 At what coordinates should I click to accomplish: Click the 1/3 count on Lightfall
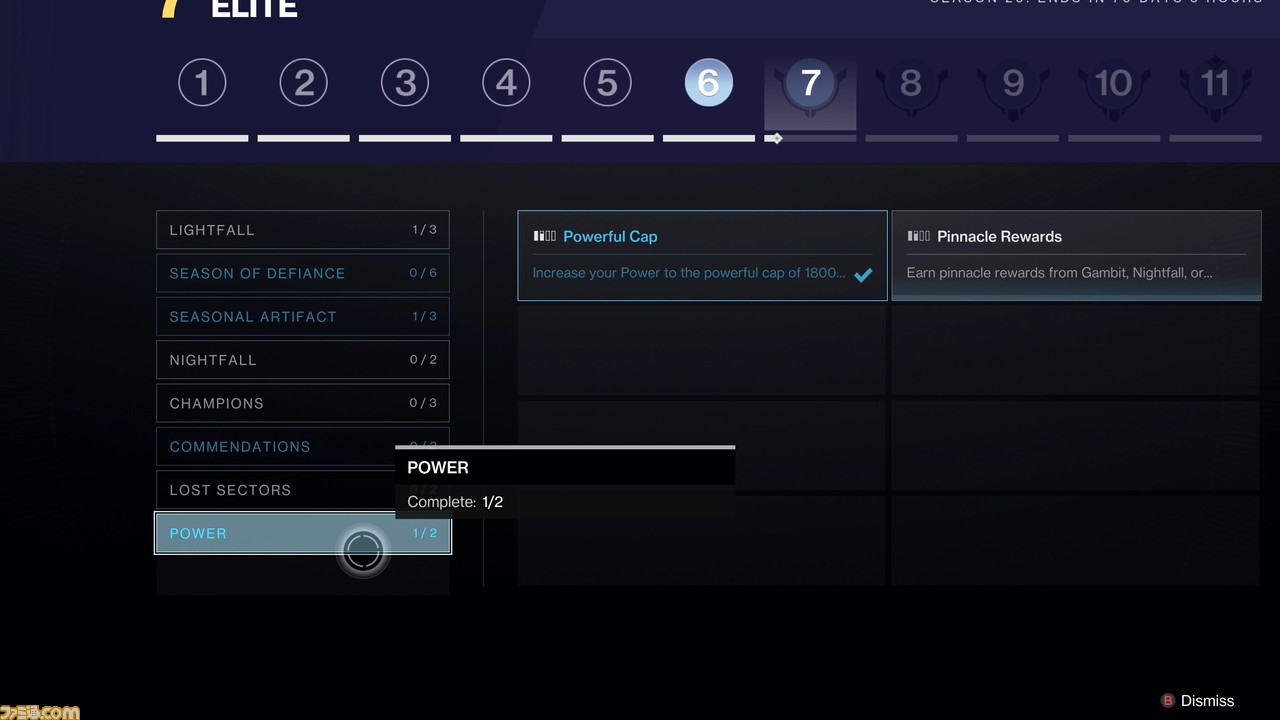(424, 230)
